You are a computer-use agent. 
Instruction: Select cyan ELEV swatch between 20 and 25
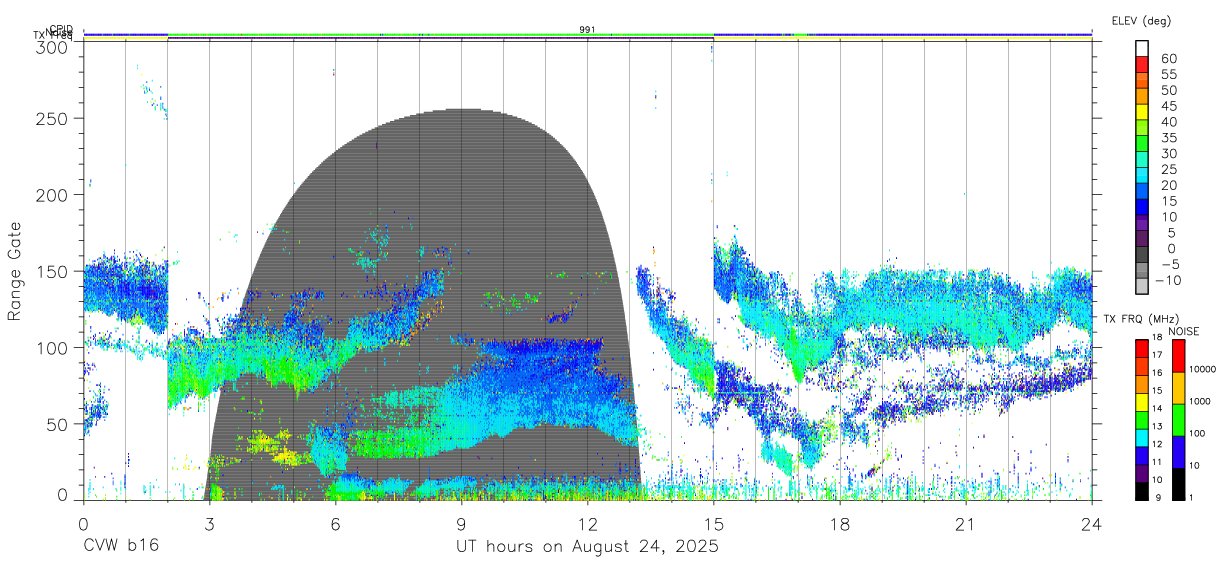point(1142,176)
